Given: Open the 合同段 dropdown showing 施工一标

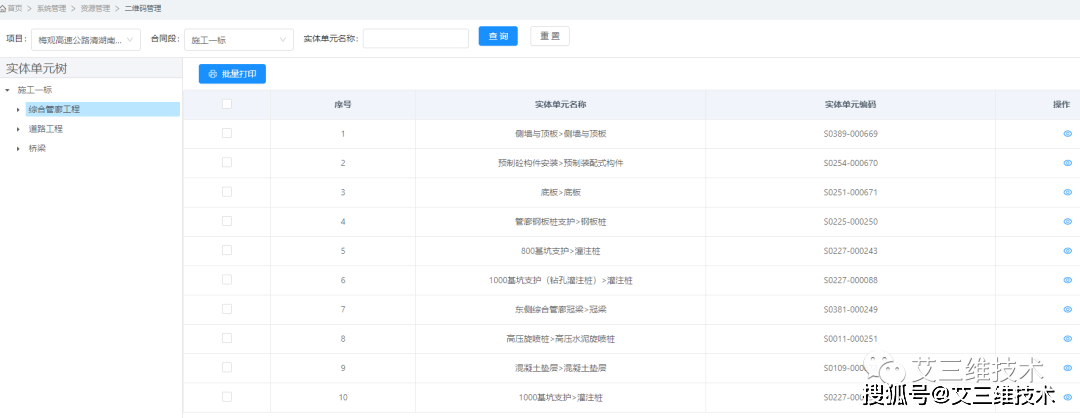Looking at the screenshot, I should click(239, 40).
